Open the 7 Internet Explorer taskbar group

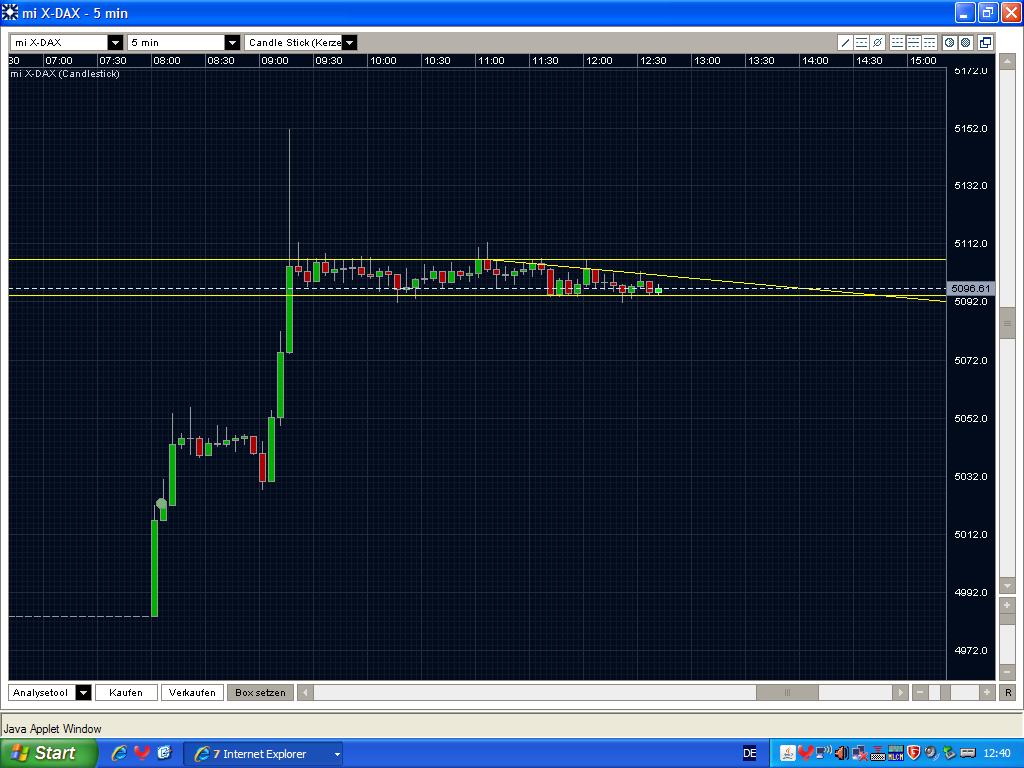264,754
